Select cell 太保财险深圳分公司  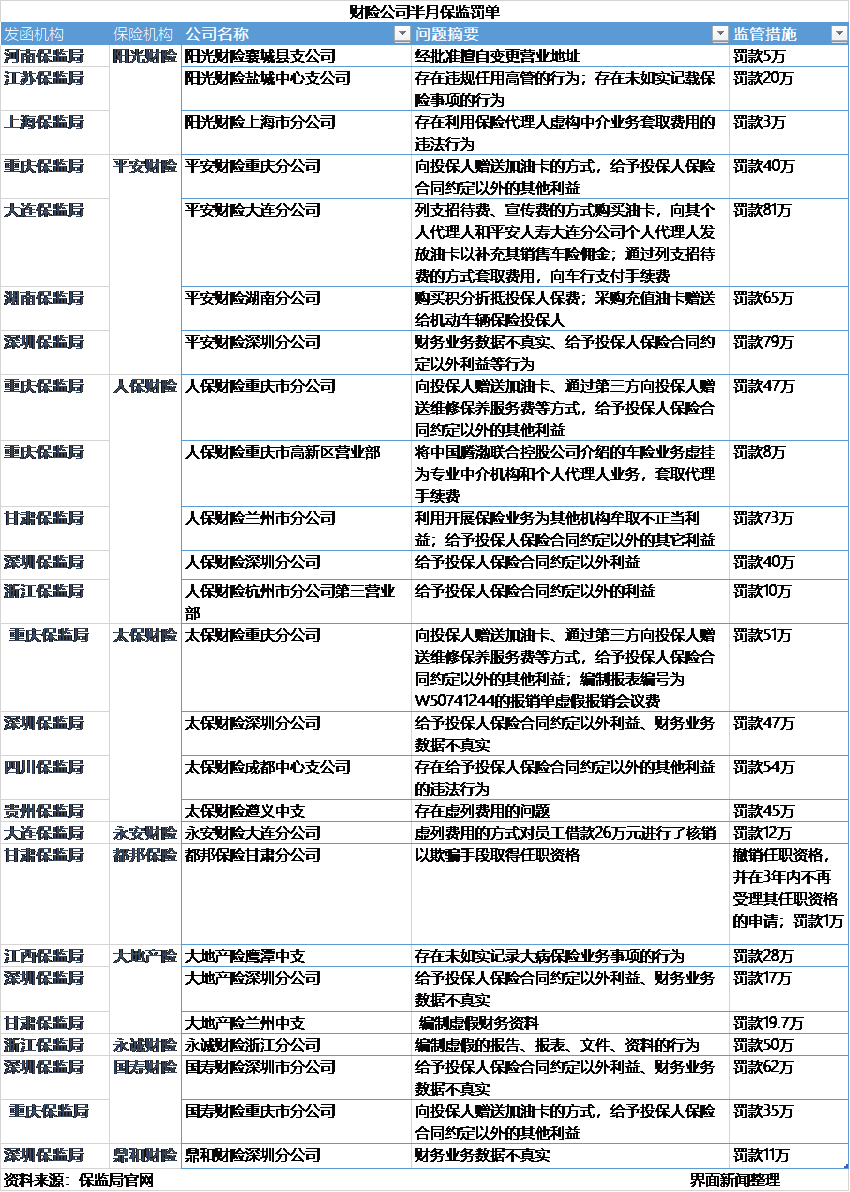click(297, 734)
